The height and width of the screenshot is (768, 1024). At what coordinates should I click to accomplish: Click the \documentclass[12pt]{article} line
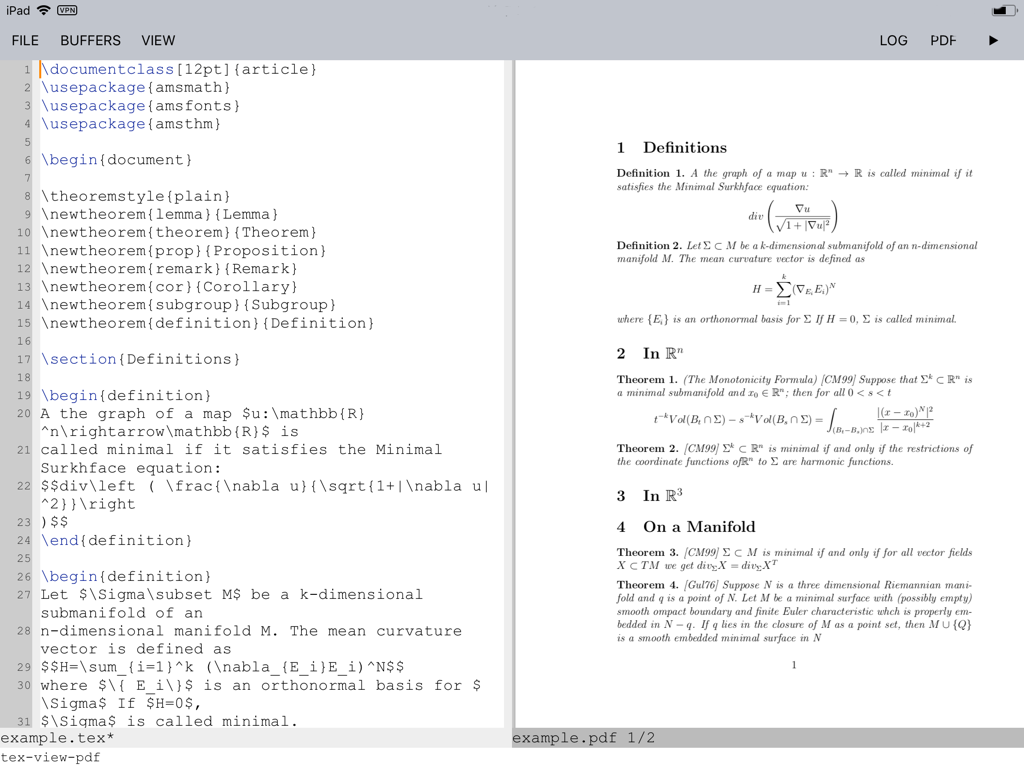click(x=178, y=69)
